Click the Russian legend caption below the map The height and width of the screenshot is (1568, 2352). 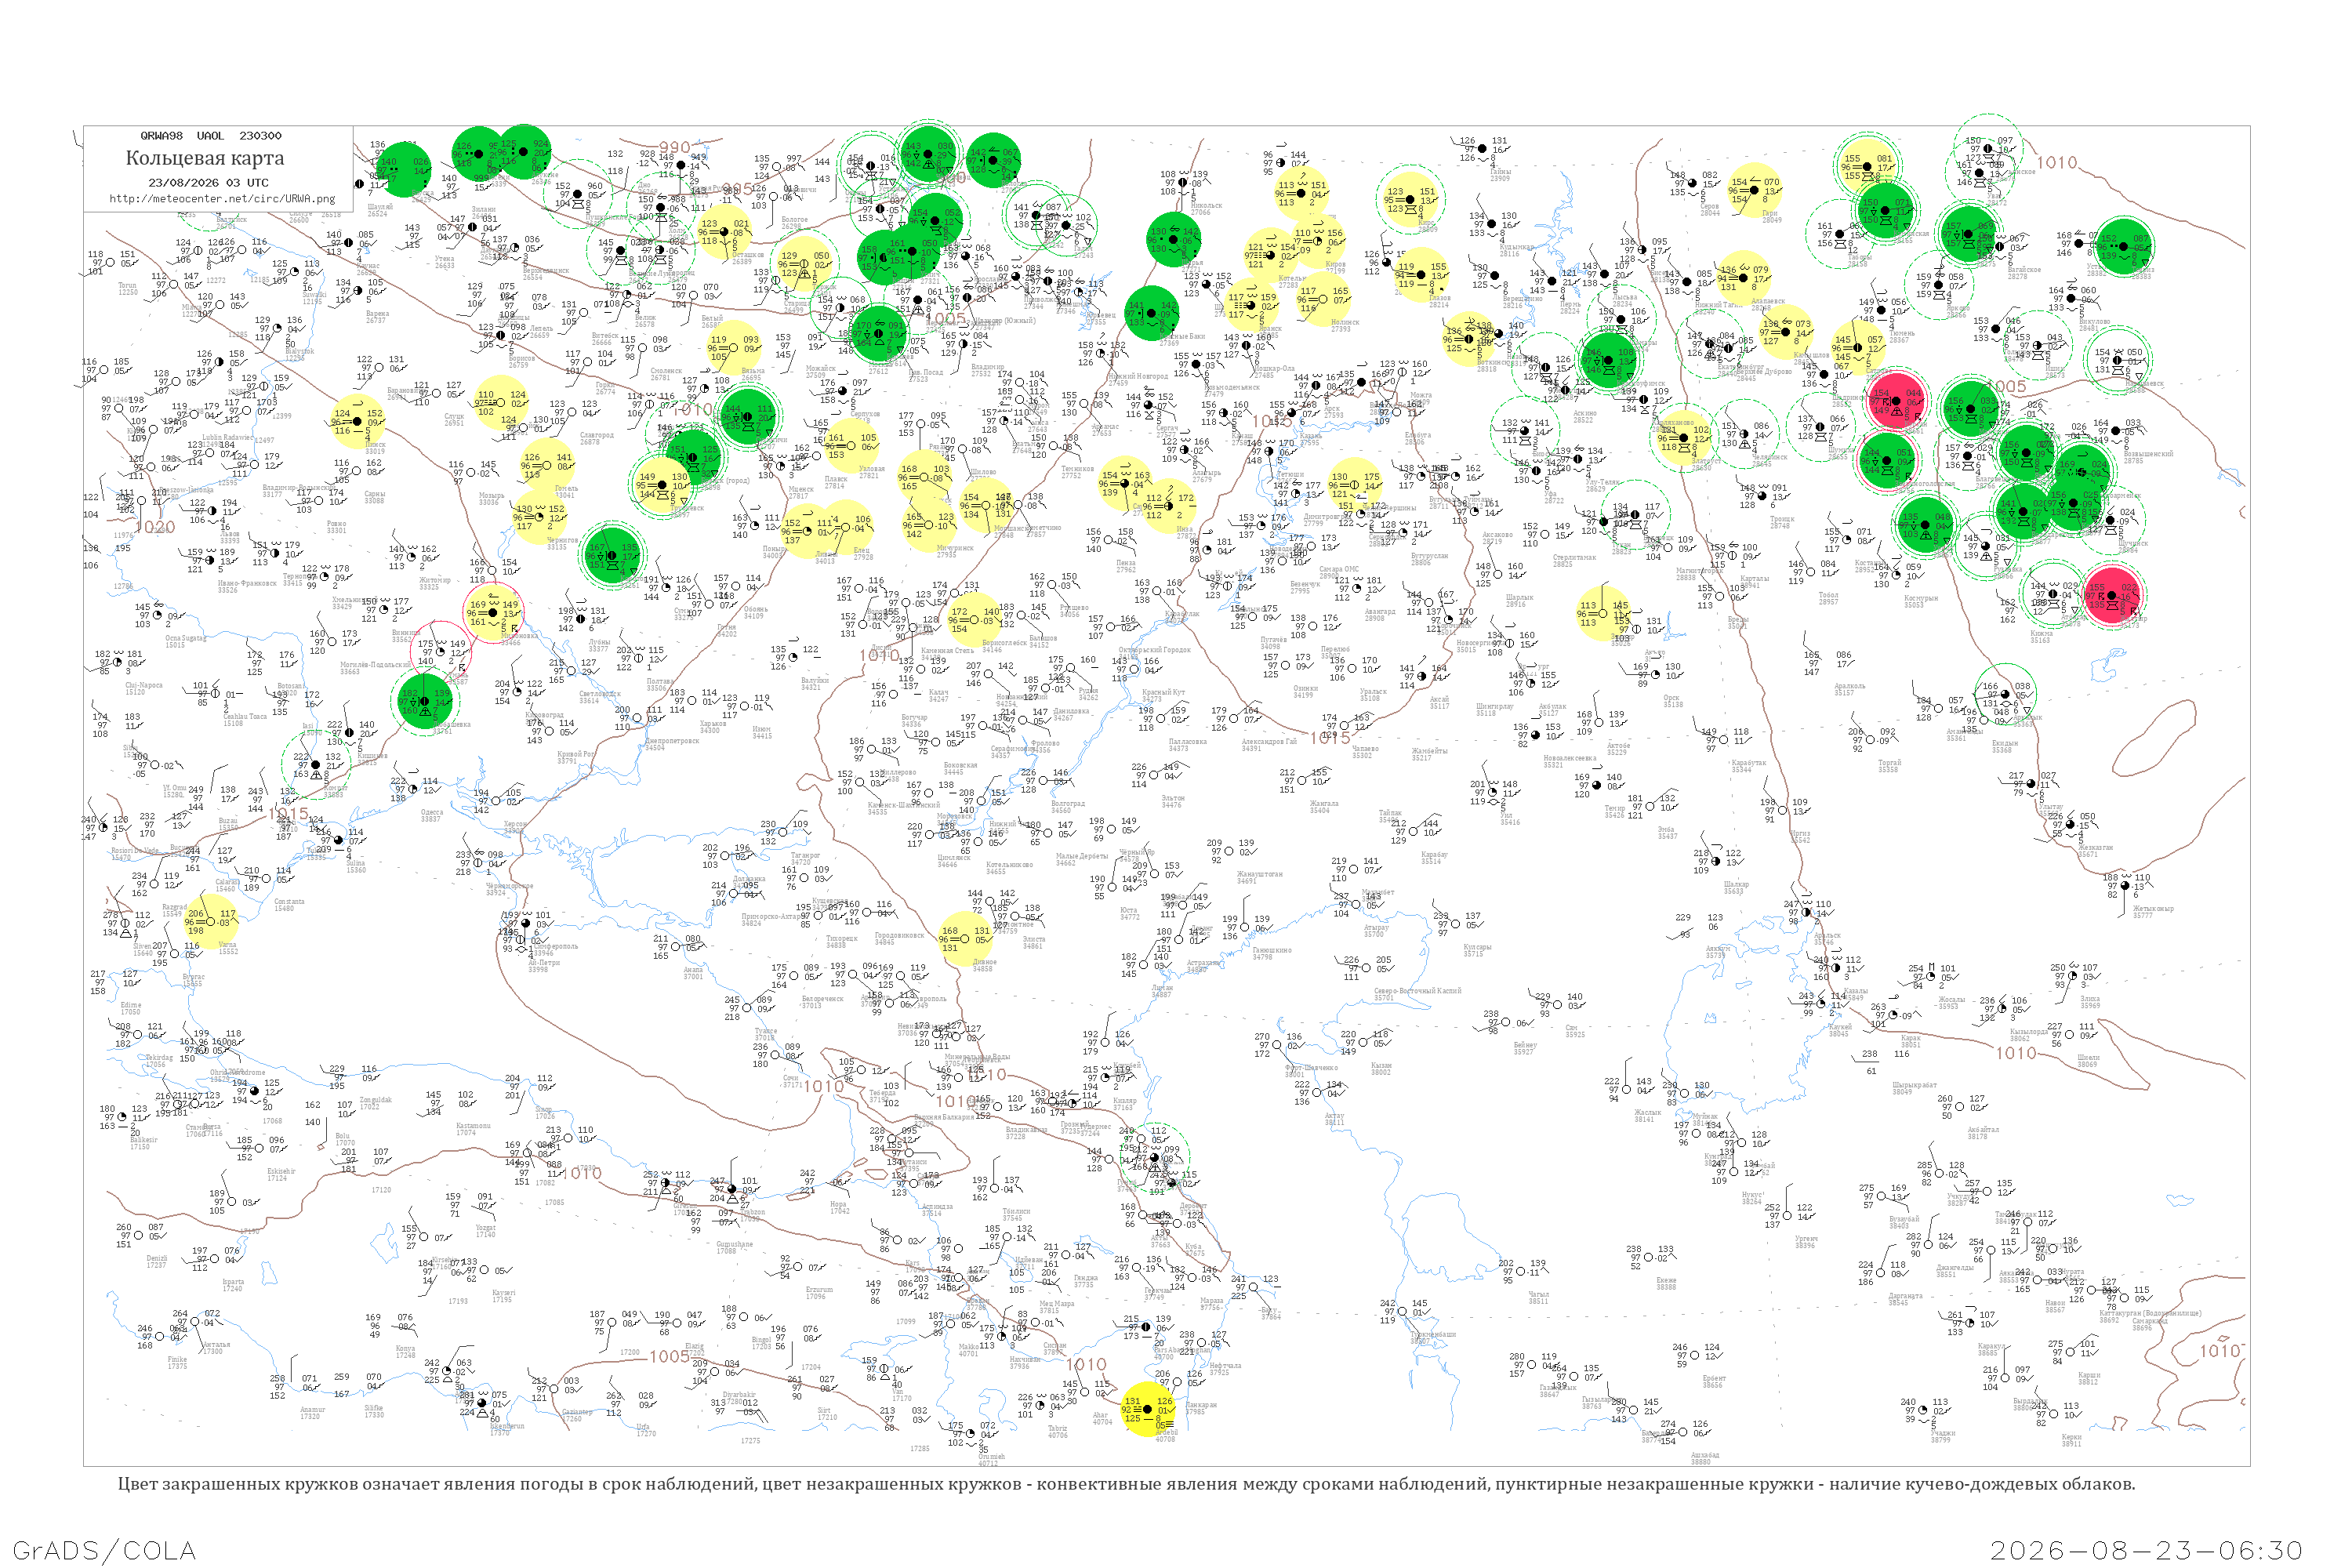[1126, 1484]
